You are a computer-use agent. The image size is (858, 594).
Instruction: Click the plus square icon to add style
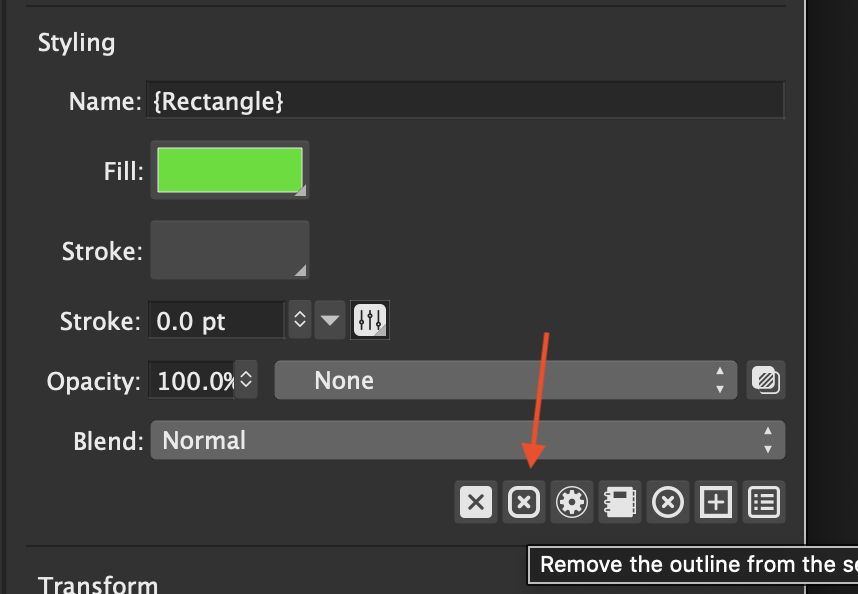[x=715, y=502]
